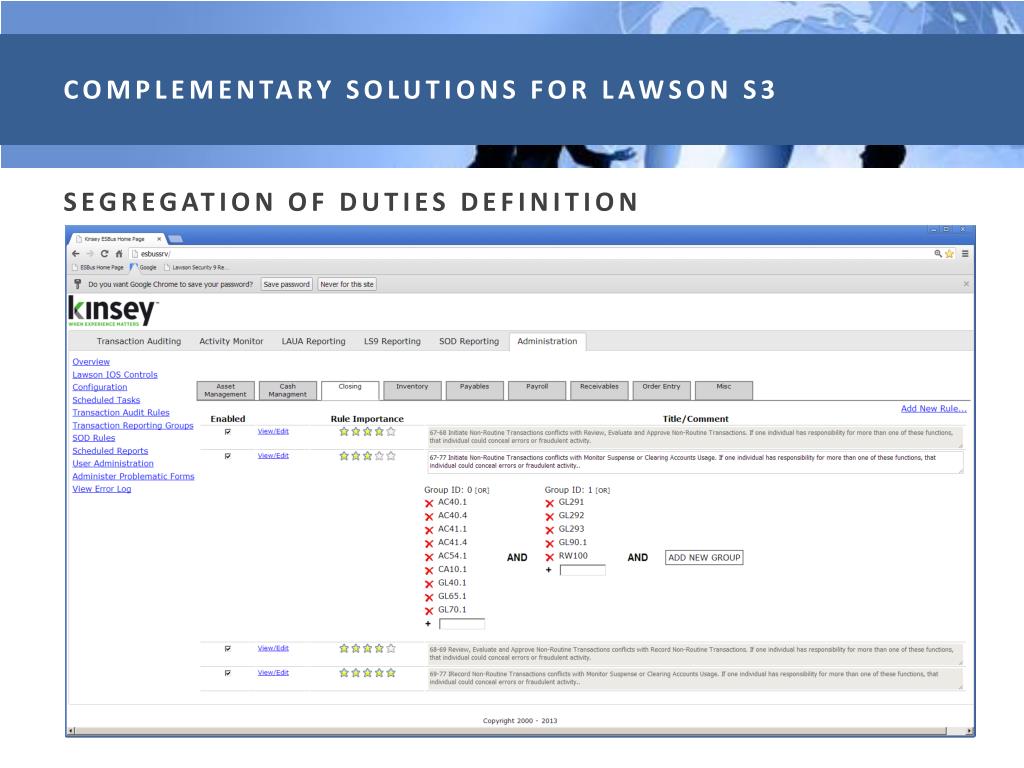Viewport: 1024px width, 768px height.
Task: Delete AC41.4 using red X
Action: (x=429, y=543)
